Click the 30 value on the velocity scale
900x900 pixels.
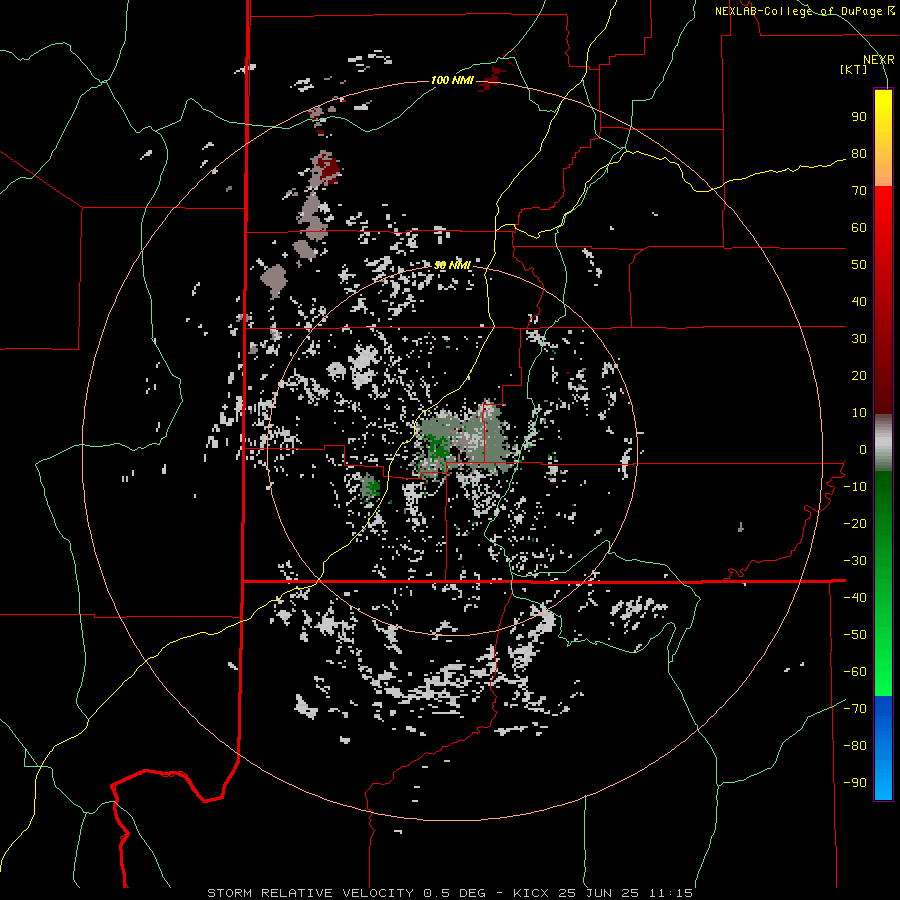point(859,339)
